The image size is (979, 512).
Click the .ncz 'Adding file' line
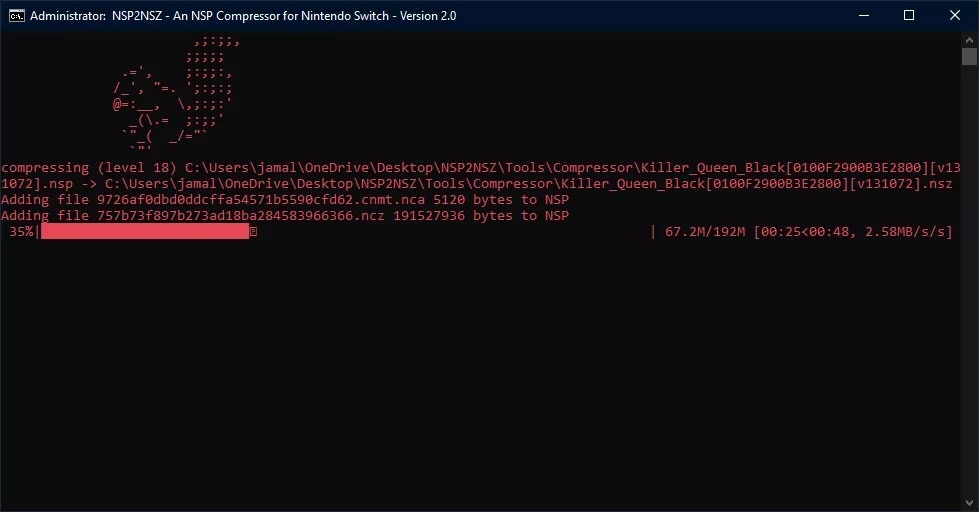click(x=285, y=216)
